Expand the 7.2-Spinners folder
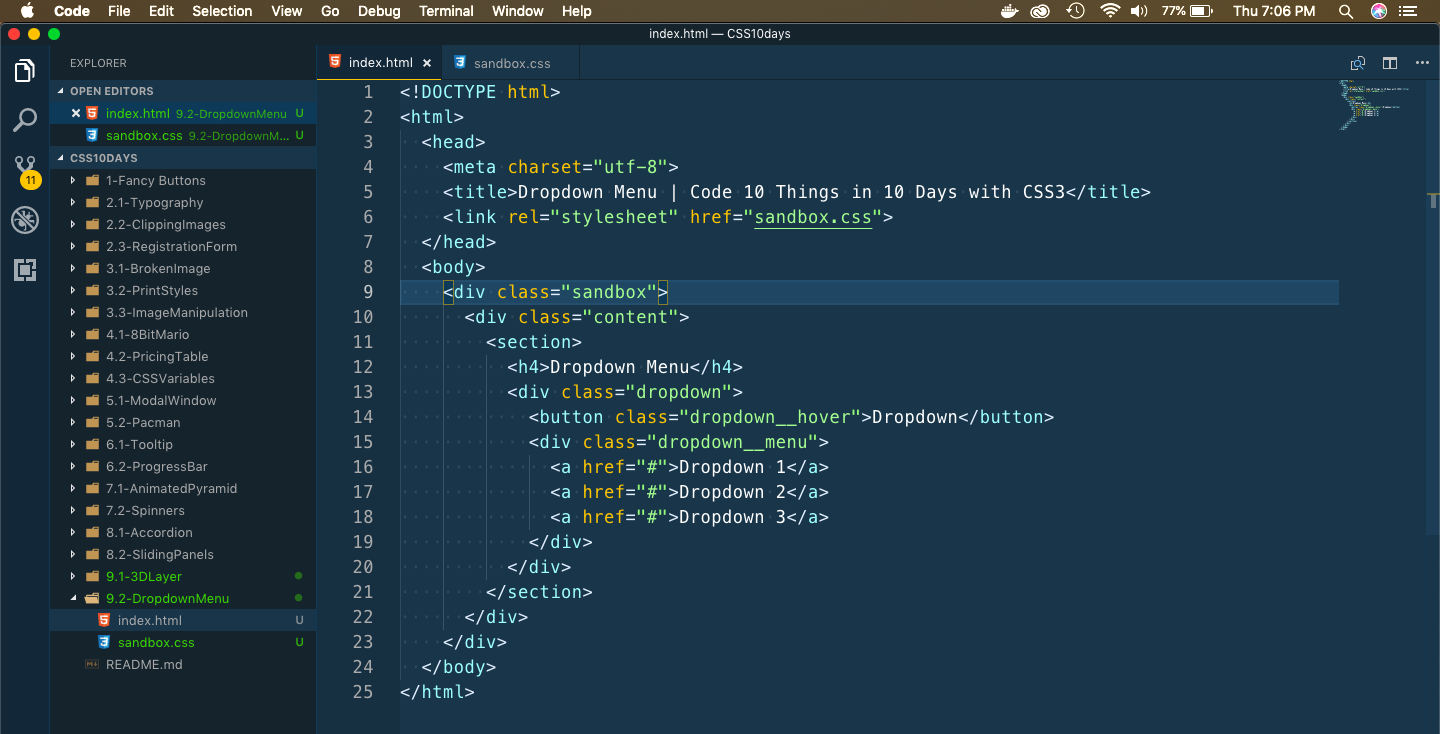1440x734 pixels. click(x=183, y=510)
